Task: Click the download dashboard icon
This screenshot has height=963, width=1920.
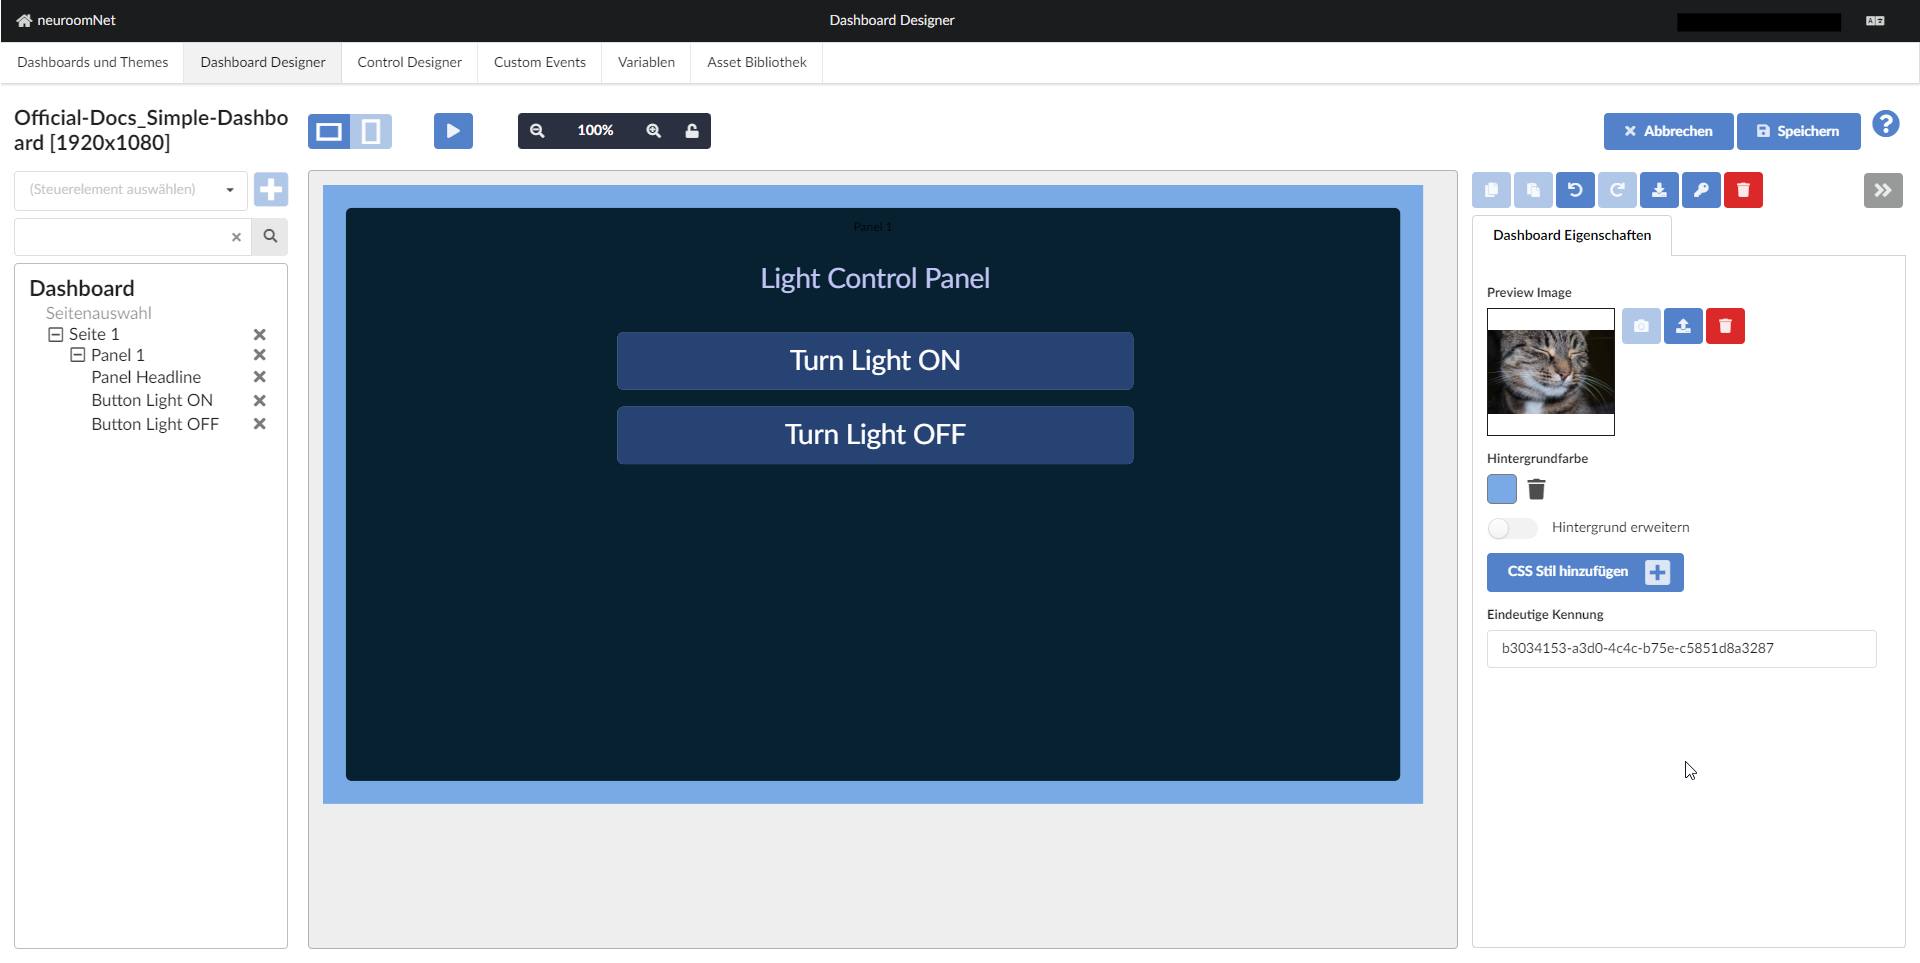Action: [1659, 190]
